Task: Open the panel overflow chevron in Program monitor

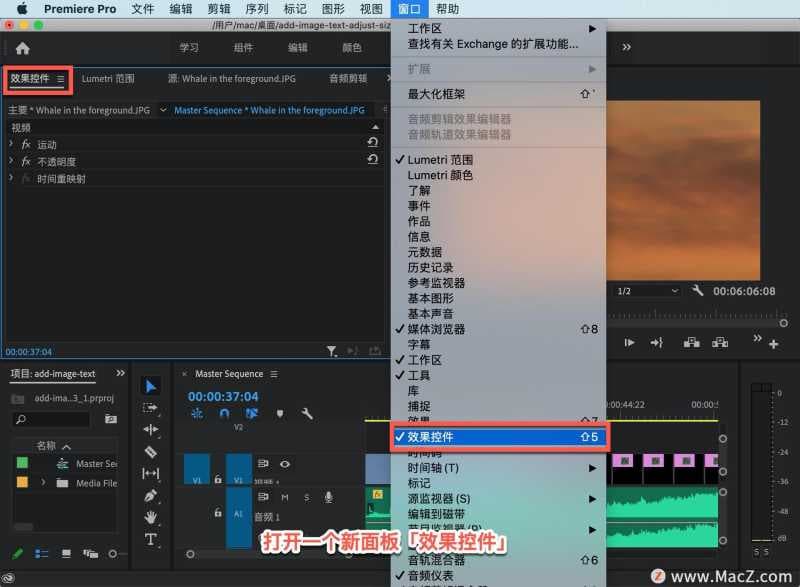Action: [x=758, y=339]
